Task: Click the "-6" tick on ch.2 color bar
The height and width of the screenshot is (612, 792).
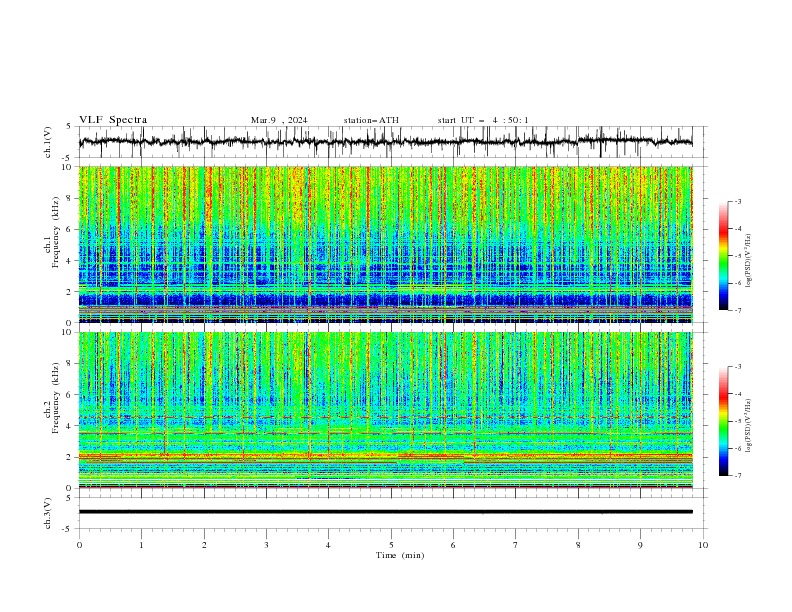Action: 737,448
